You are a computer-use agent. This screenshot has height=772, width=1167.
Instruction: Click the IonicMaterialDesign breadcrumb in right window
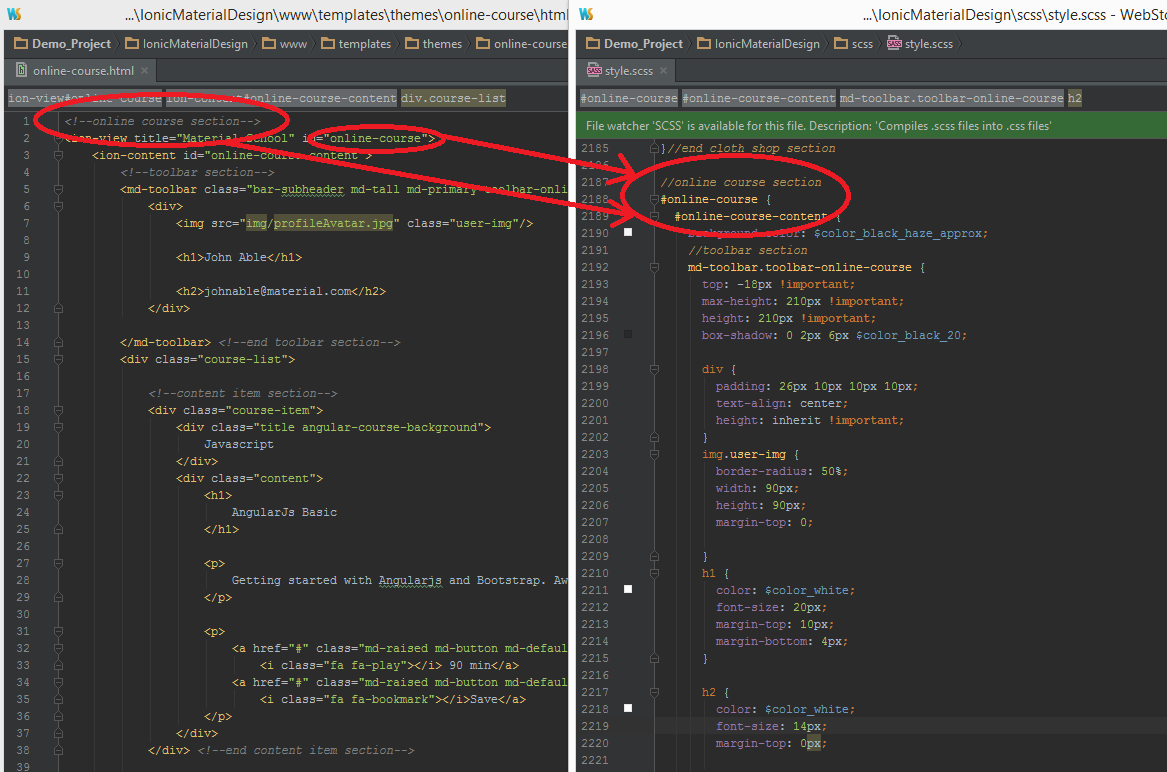(767, 44)
